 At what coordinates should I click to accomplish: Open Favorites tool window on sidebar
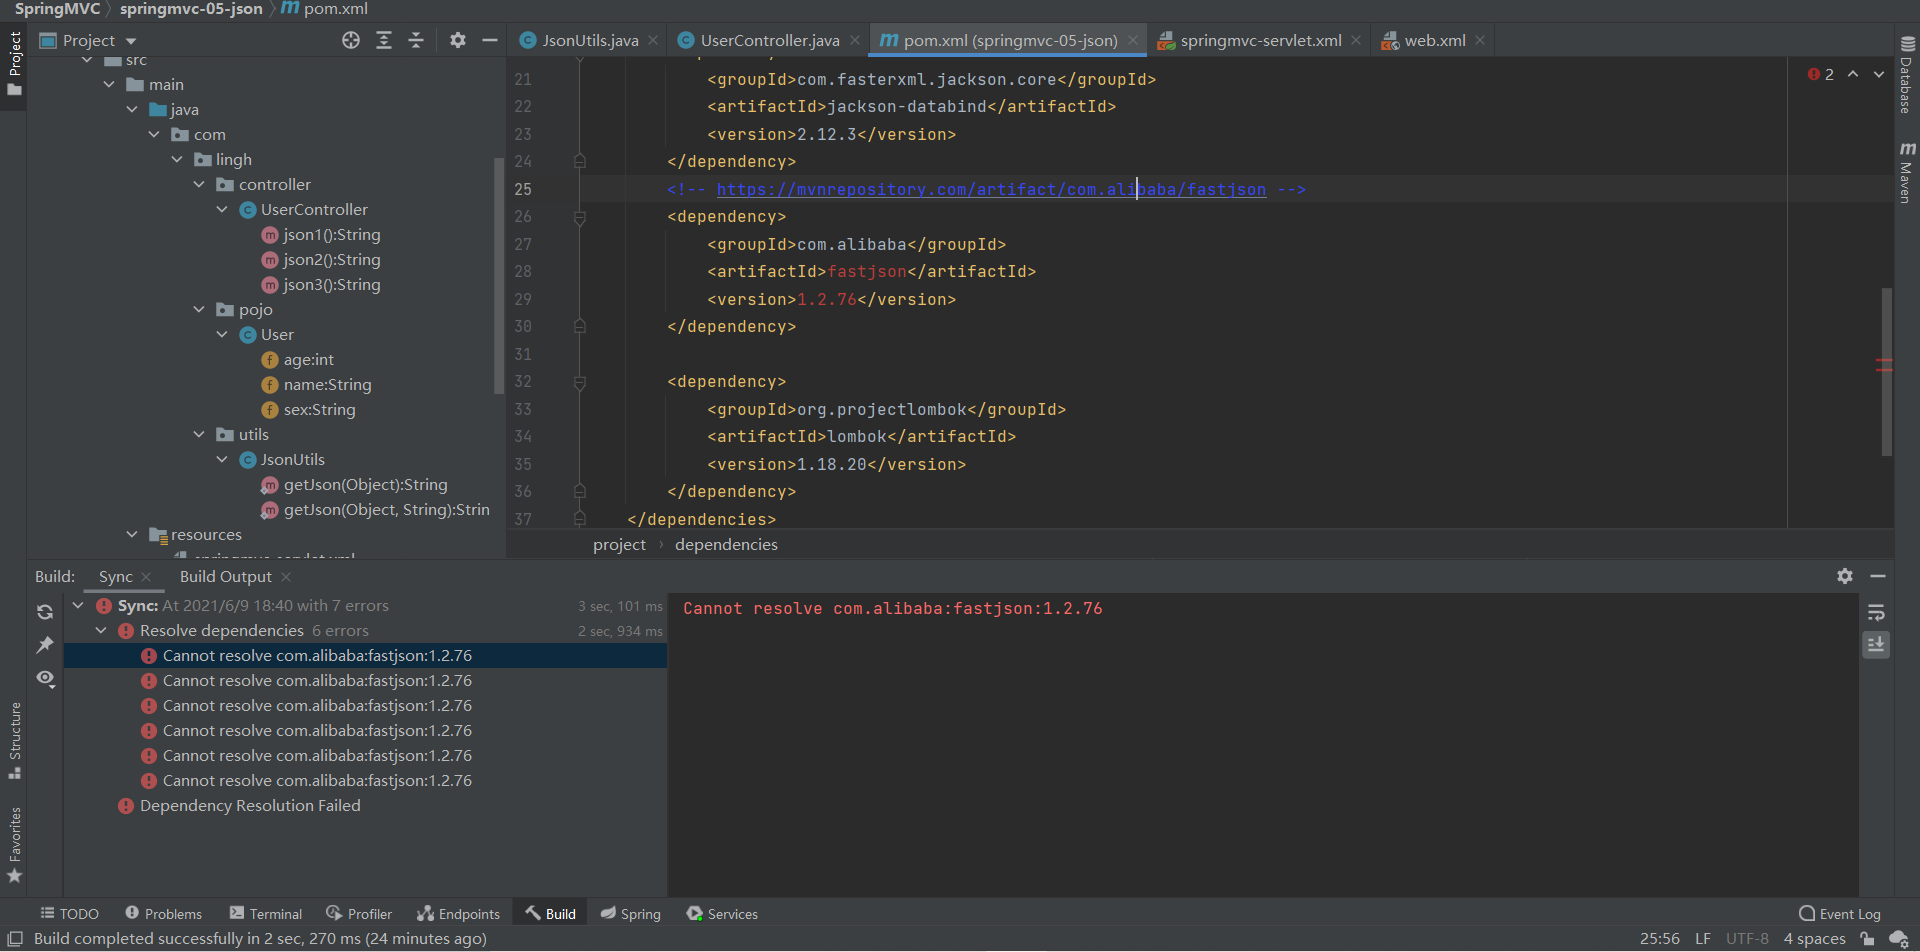point(15,845)
